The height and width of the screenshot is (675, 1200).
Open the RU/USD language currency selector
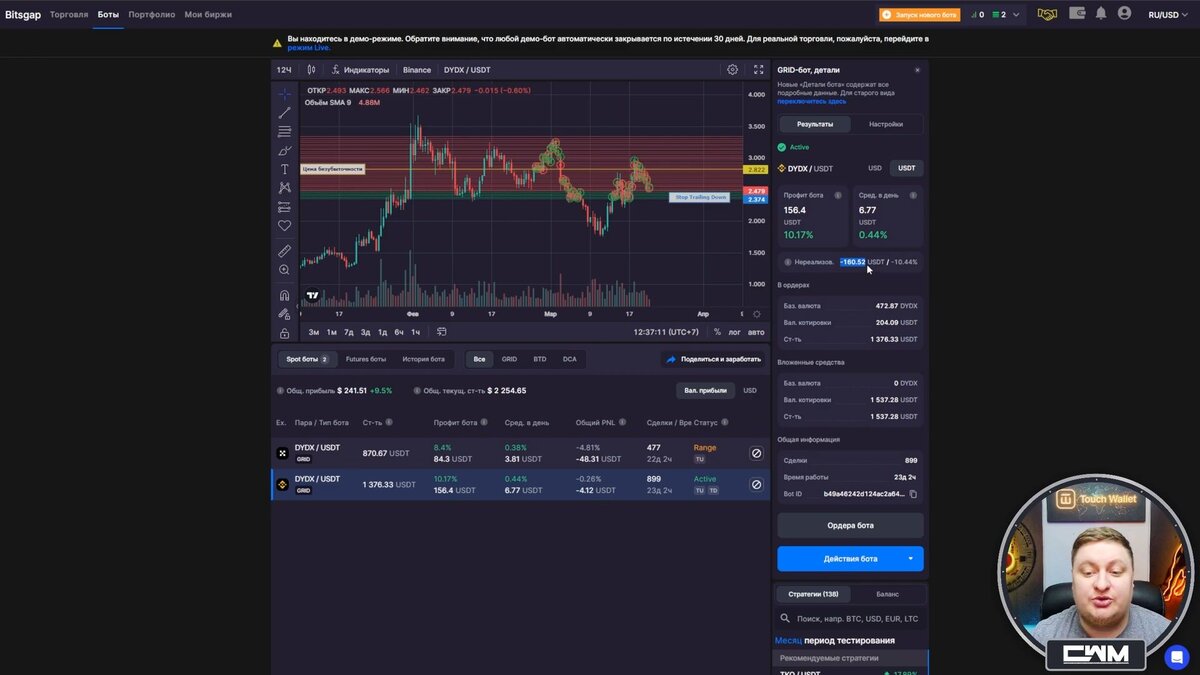point(1168,15)
